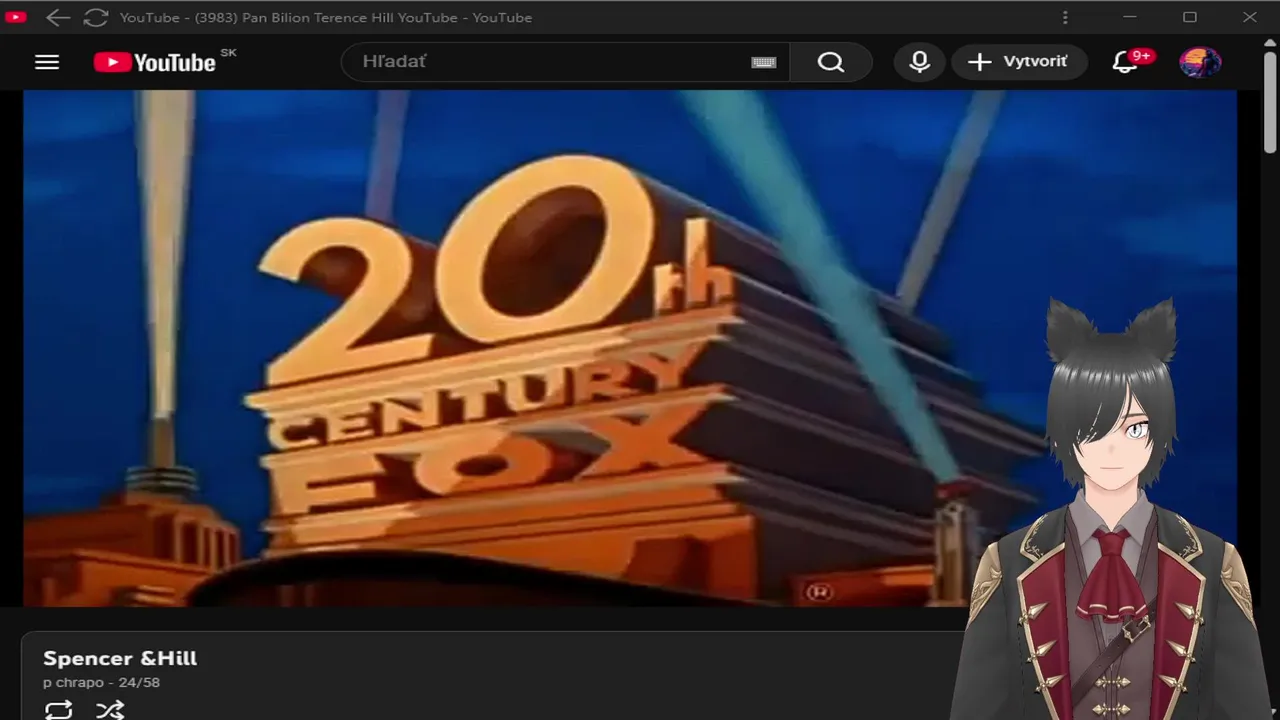Open the YouTube hamburger guide menu
This screenshot has width=1280, height=720.
pos(47,62)
